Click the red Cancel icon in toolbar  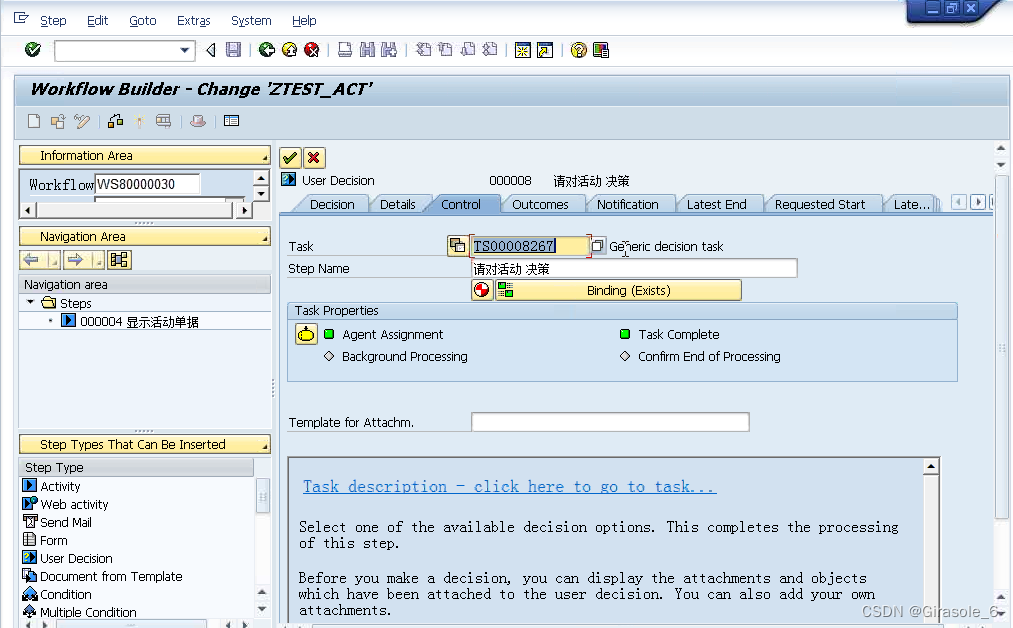[311, 50]
